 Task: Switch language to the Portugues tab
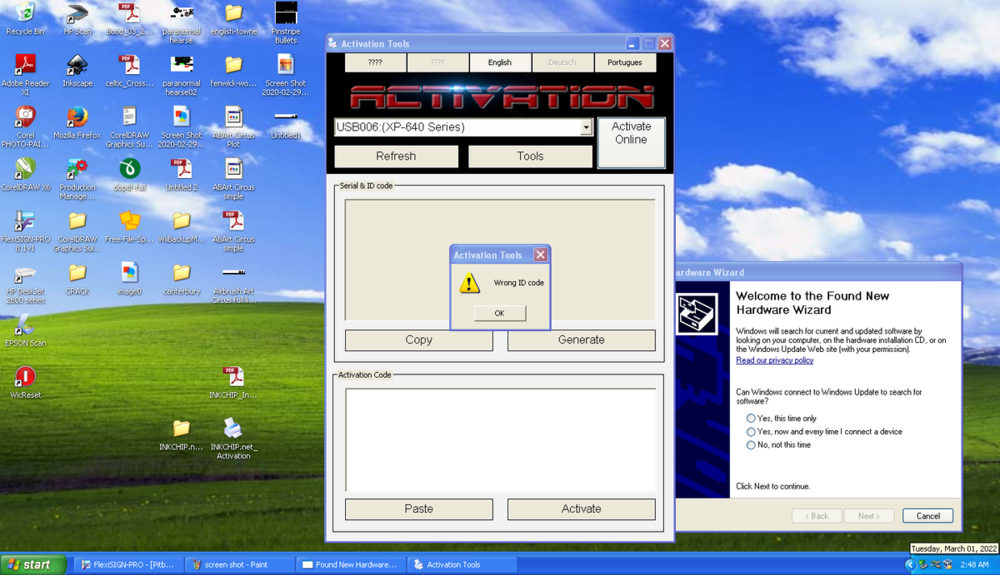click(x=624, y=62)
